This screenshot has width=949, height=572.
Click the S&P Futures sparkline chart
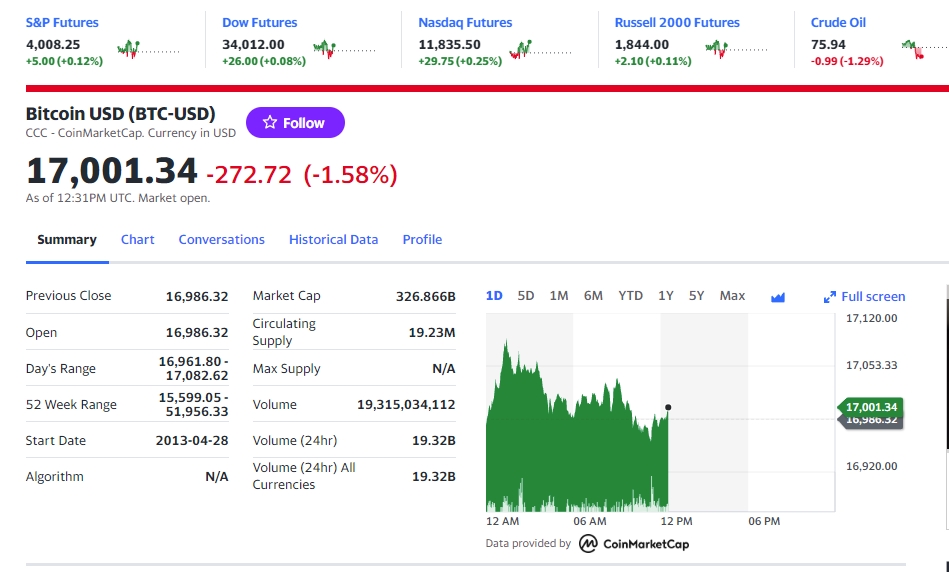pos(148,49)
